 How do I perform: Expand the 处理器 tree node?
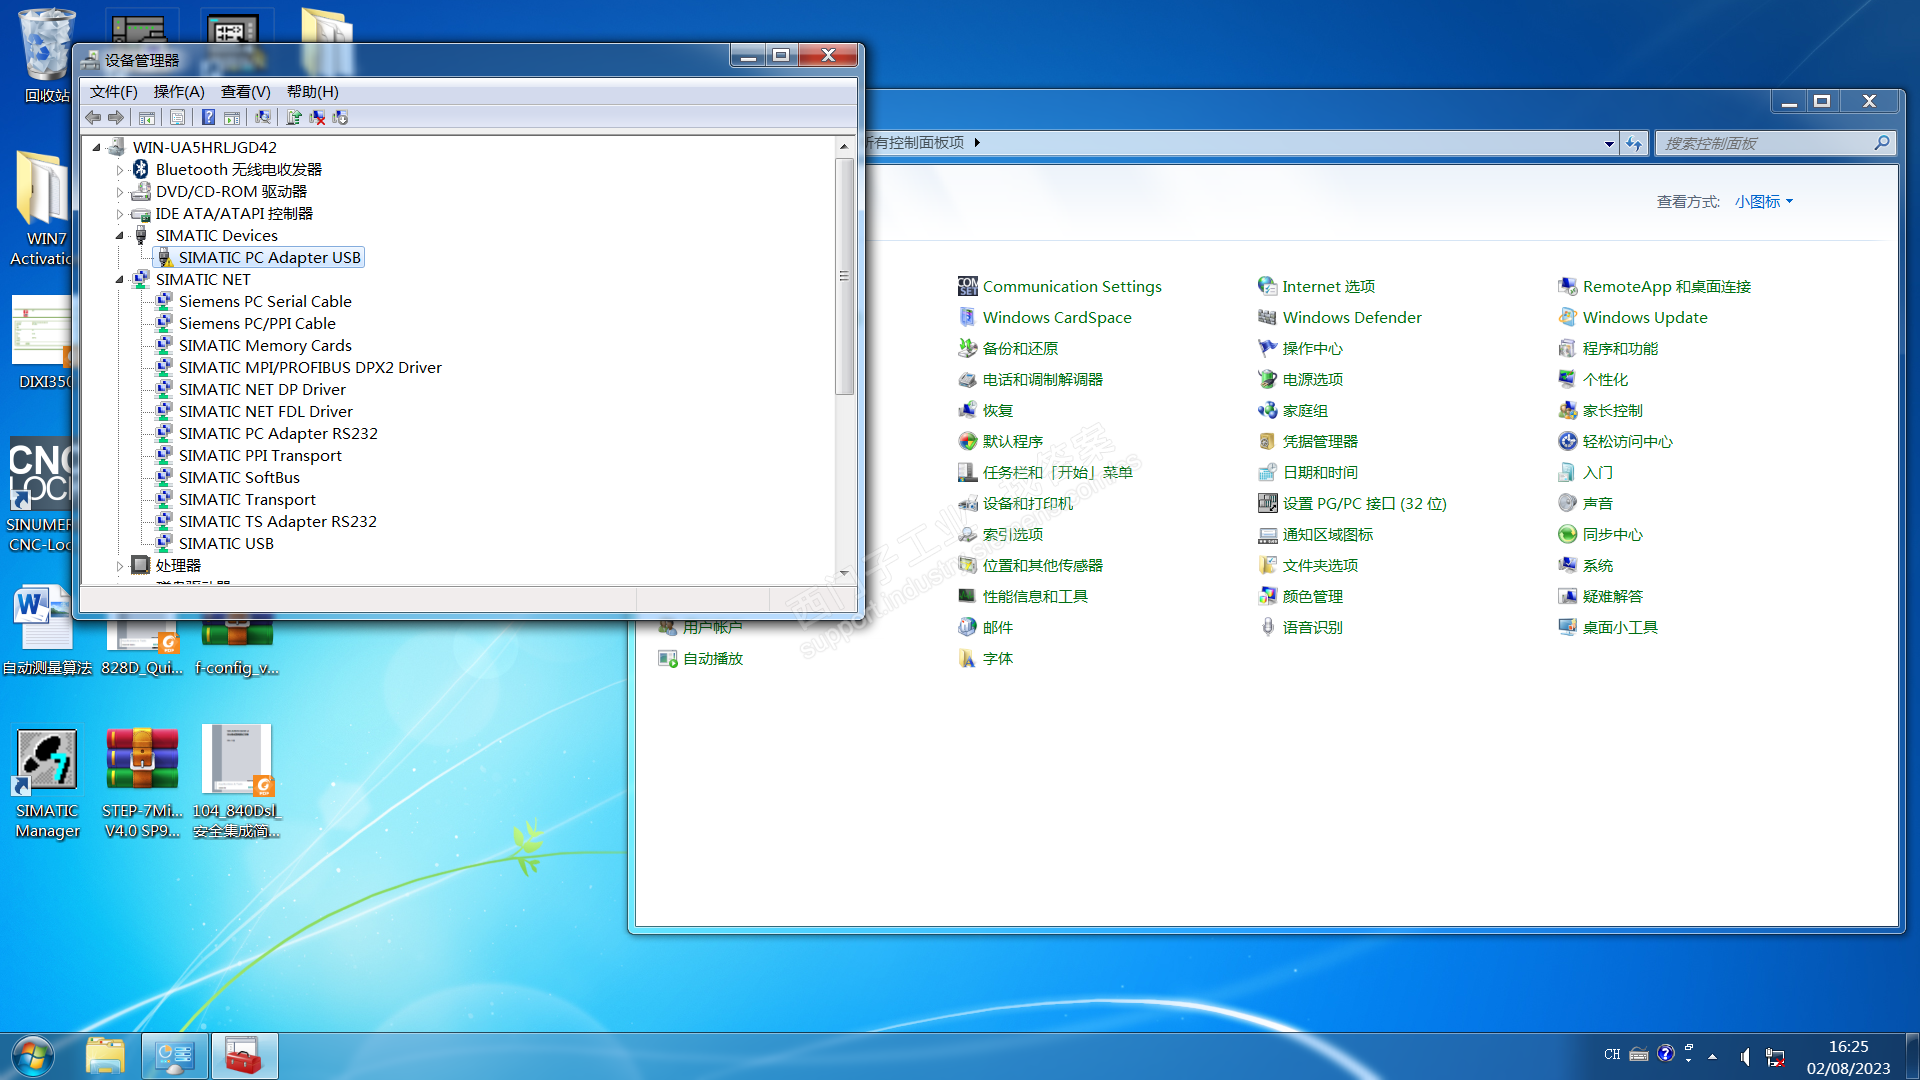[x=120, y=566]
